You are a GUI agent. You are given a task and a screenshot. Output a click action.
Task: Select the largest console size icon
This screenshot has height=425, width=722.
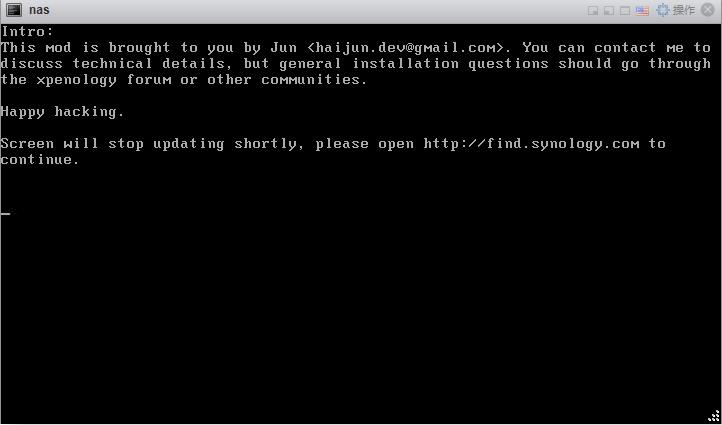[x=625, y=11]
